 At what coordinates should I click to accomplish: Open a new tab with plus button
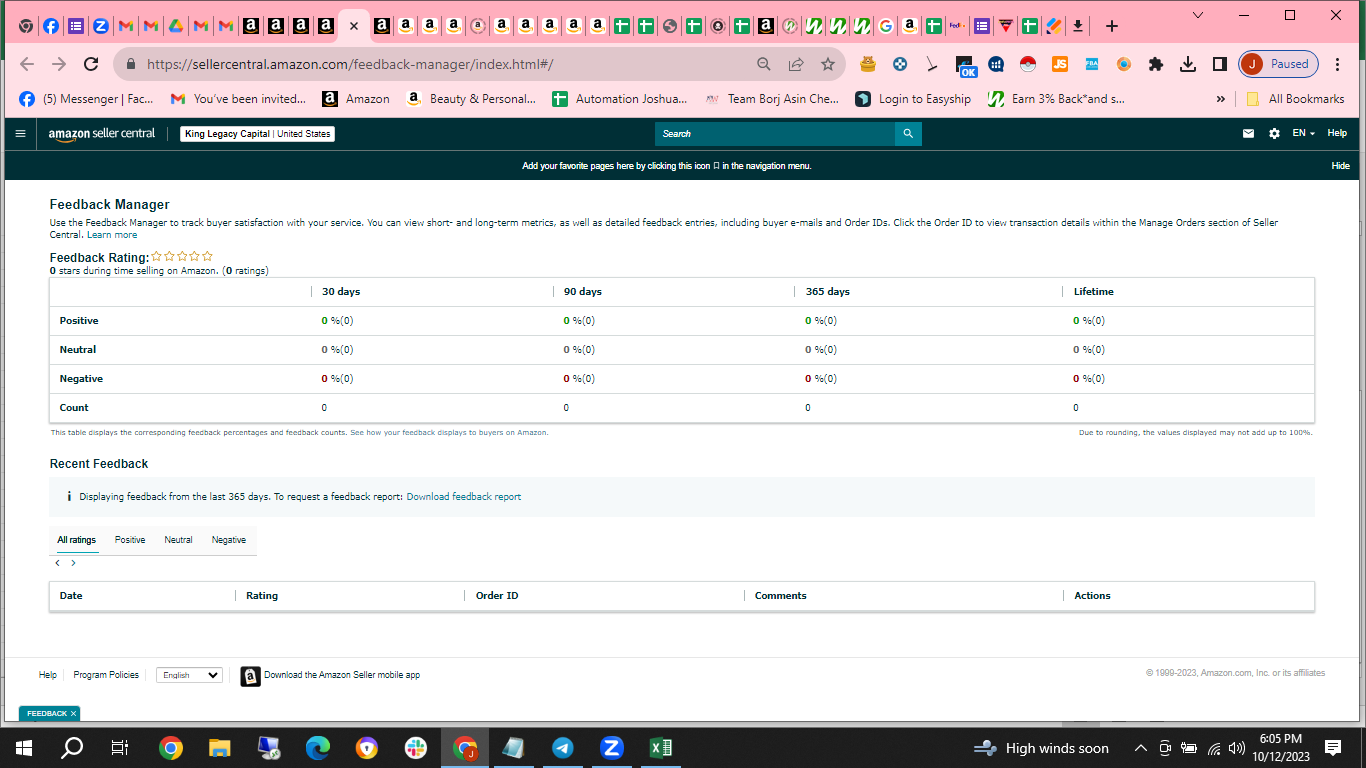pyautogui.click(x=1112, y=26)
